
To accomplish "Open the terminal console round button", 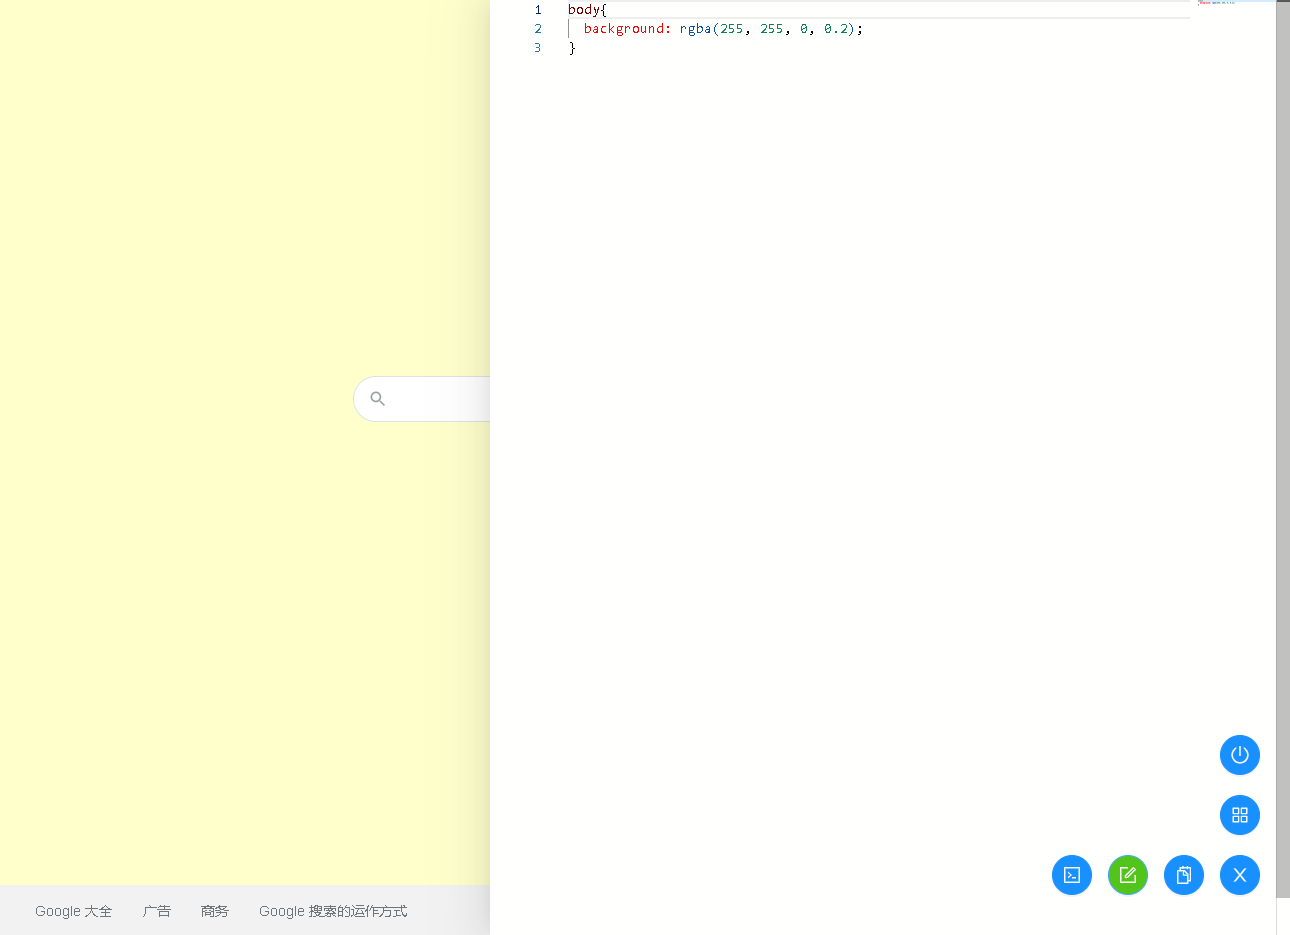I will (x=1072, y=875).
